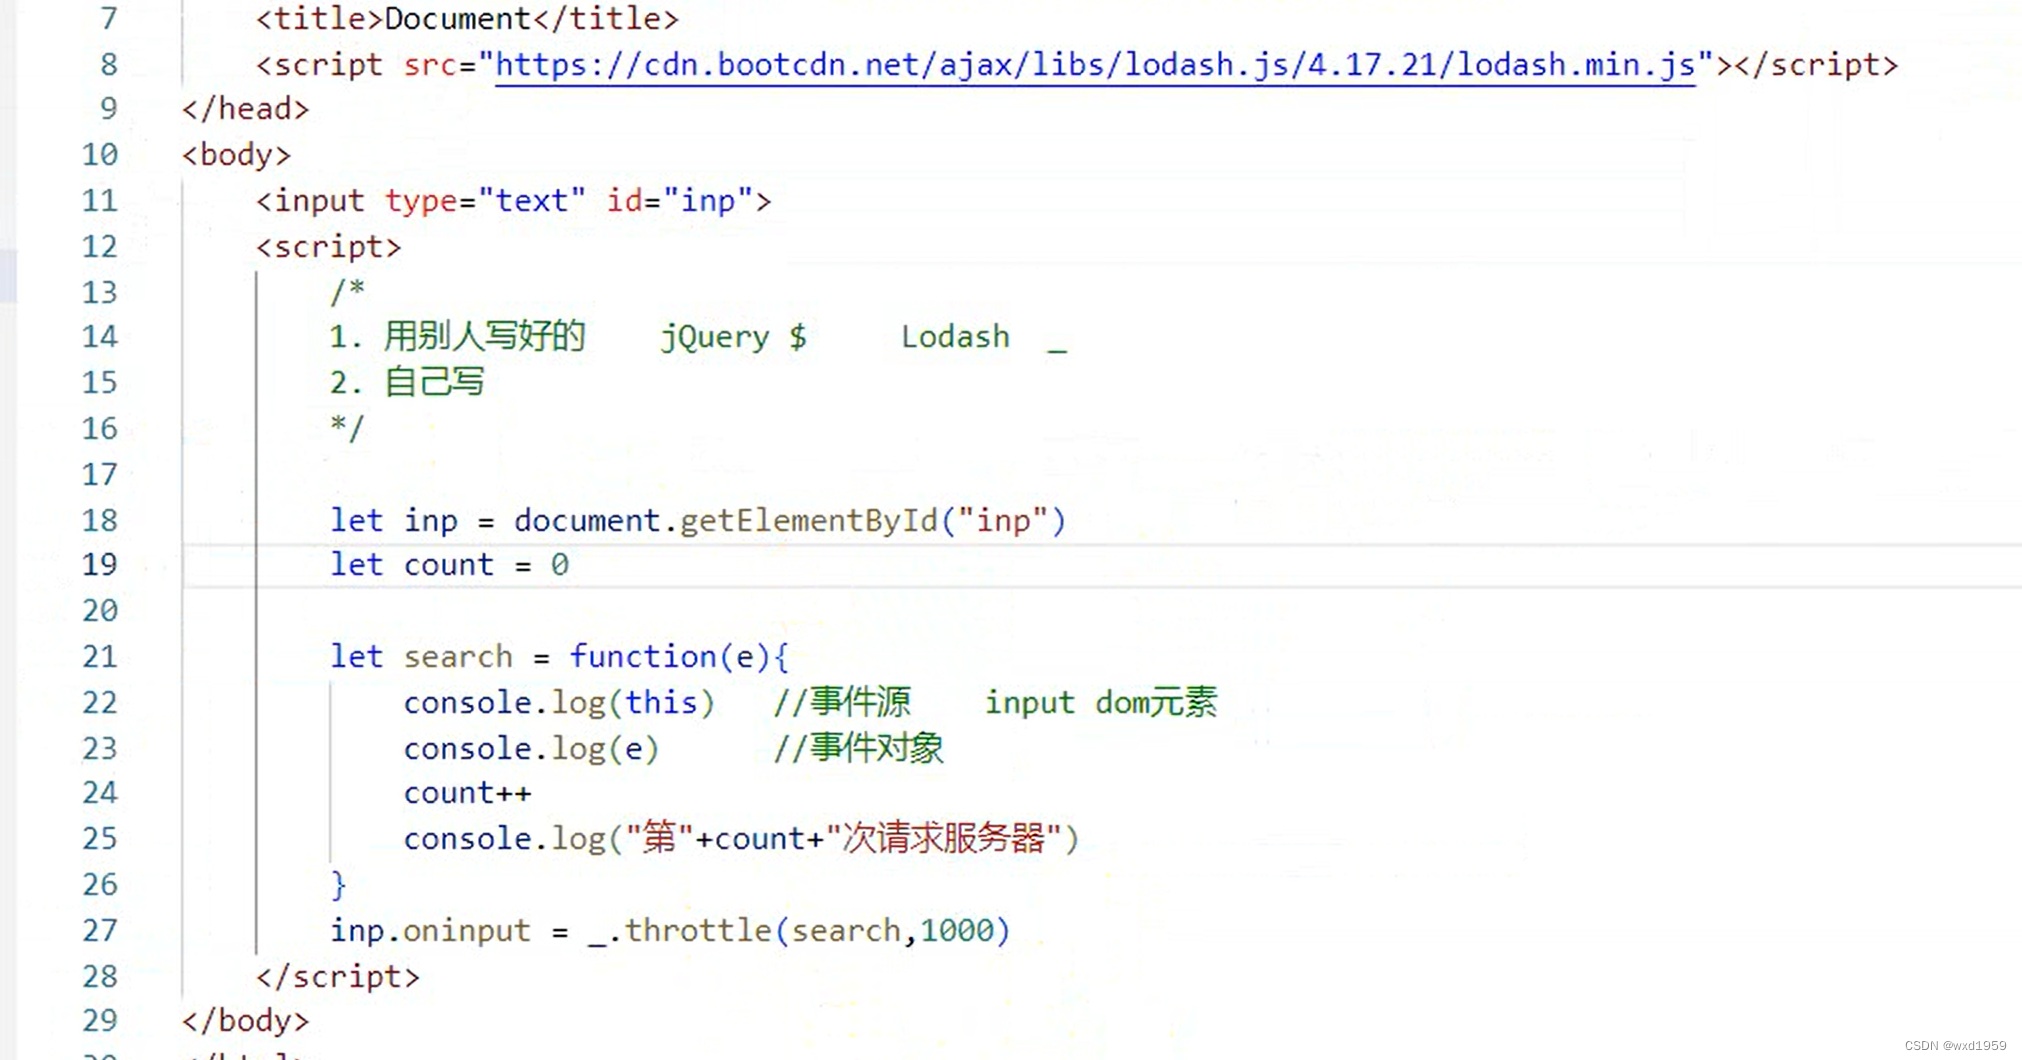Click the comment text jQuery $
The image size is (2022, 1060).
tap(734, 337)
